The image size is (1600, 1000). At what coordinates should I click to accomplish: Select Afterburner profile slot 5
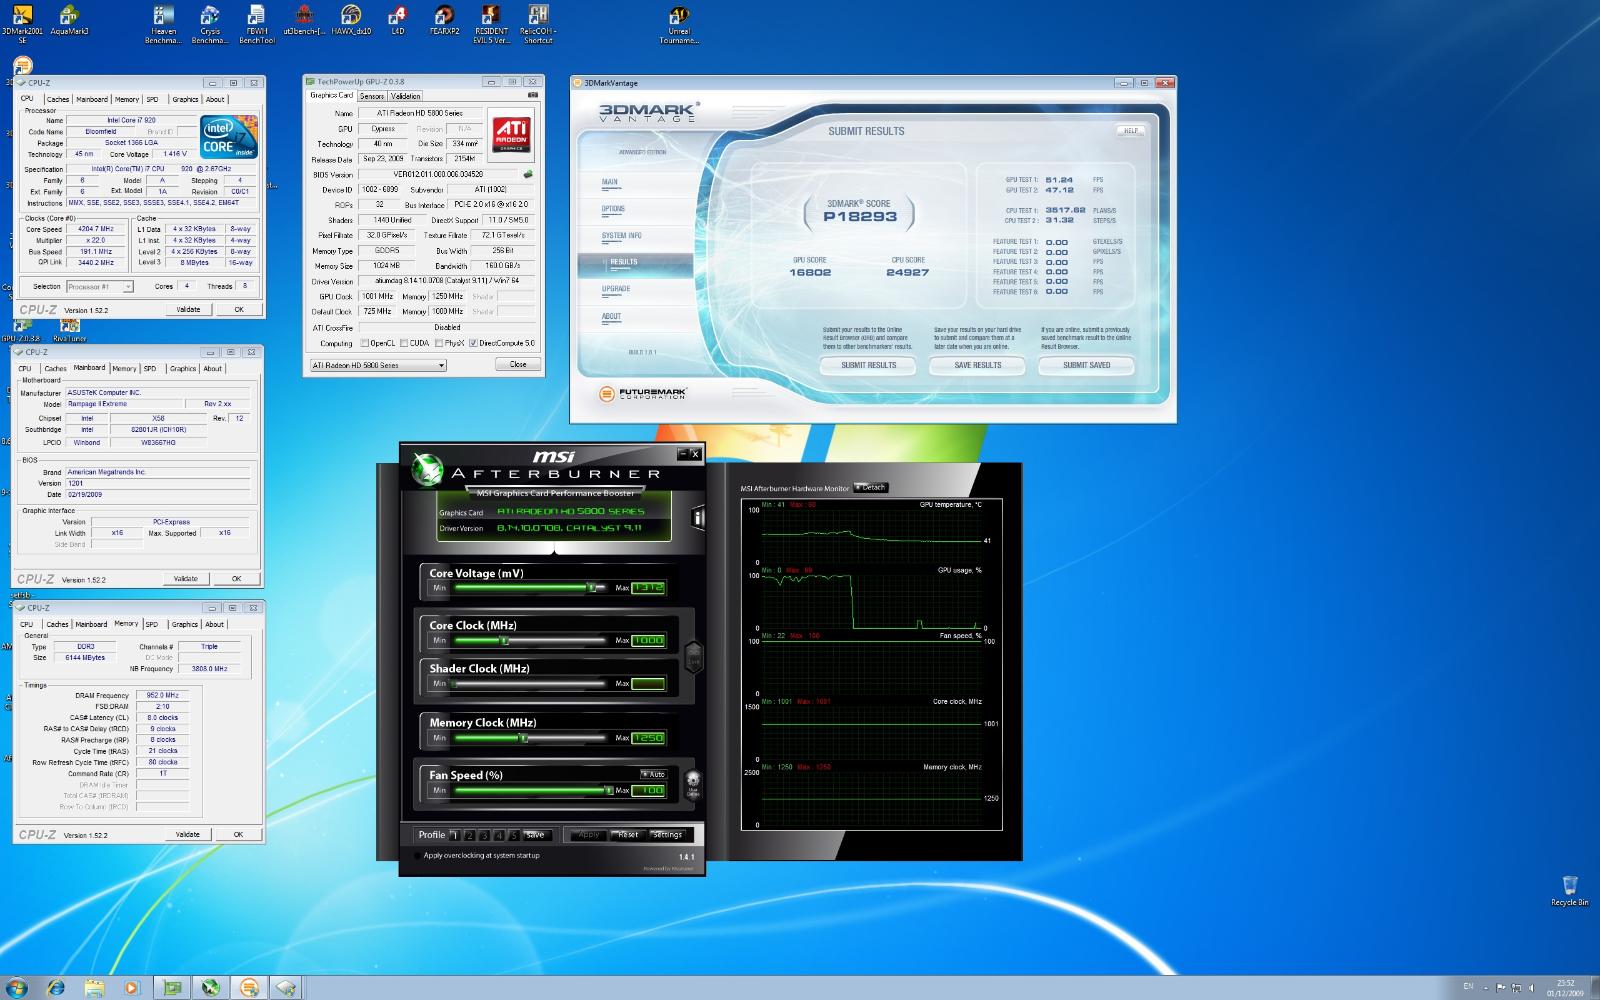tap(515, 835)
